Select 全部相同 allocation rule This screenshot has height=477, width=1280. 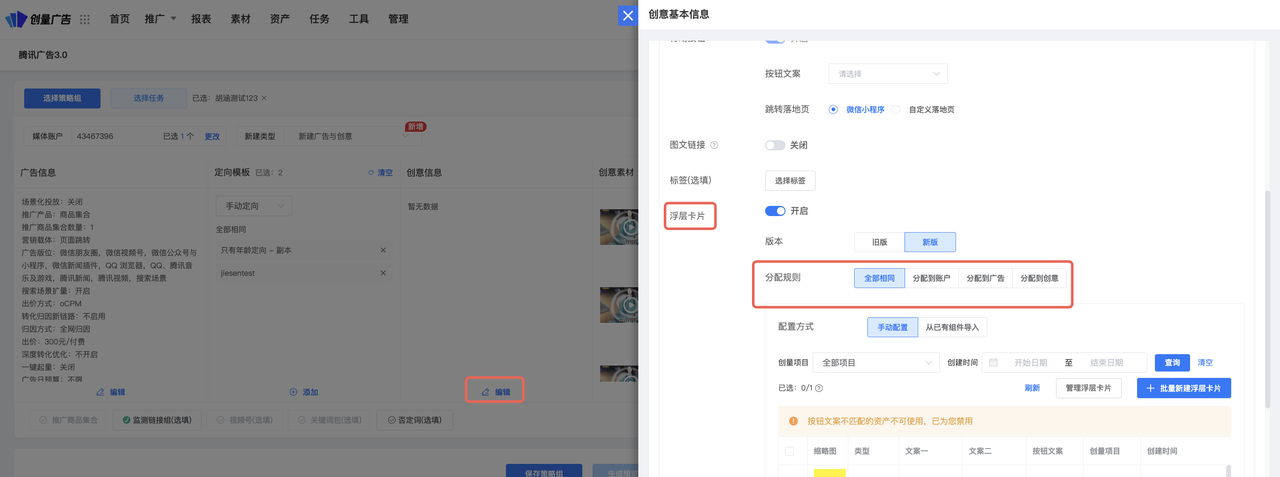[x=880, y=278]
